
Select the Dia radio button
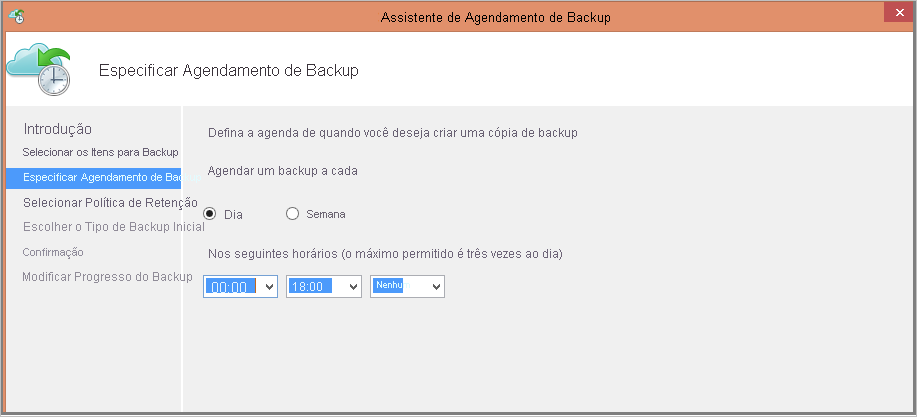[x=209, y=213]
